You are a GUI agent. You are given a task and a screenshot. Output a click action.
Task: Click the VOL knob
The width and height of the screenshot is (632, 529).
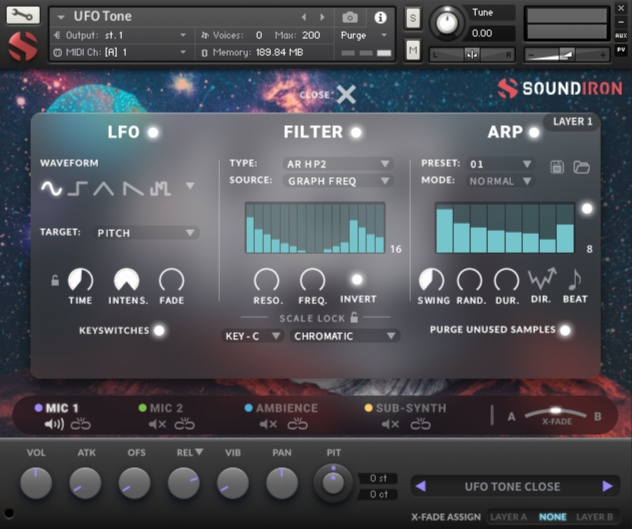(x=36, y=483)
